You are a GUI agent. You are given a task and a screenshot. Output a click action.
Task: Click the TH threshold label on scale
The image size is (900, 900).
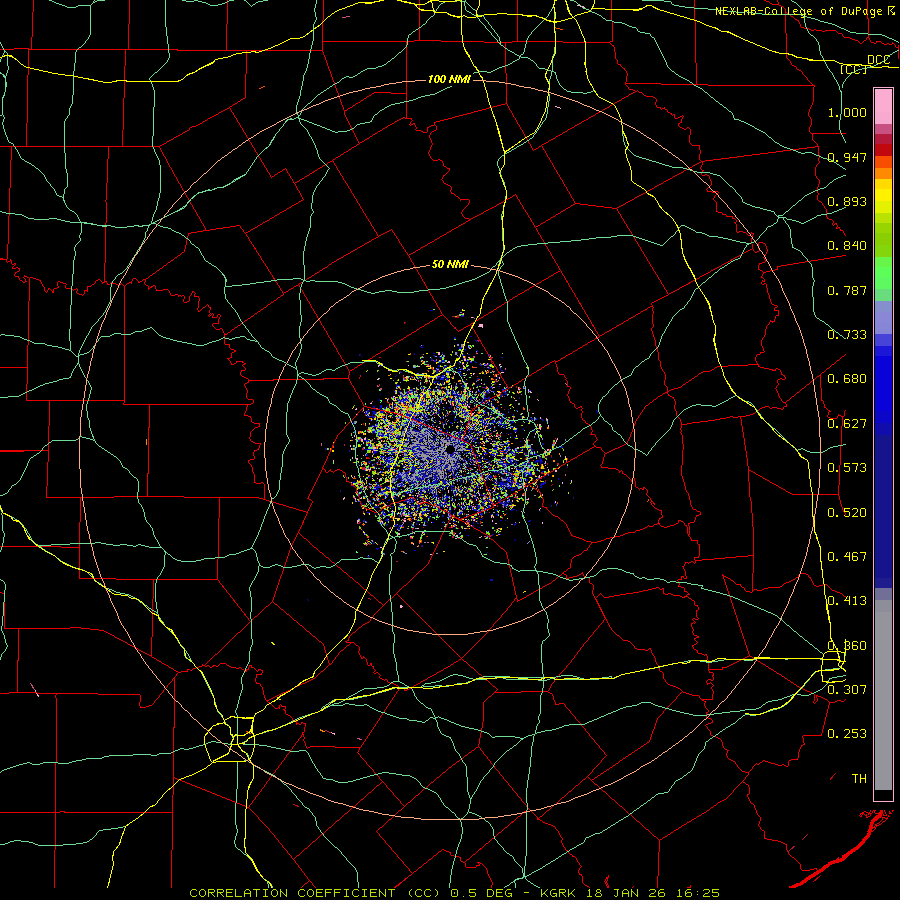click(859, 778)
